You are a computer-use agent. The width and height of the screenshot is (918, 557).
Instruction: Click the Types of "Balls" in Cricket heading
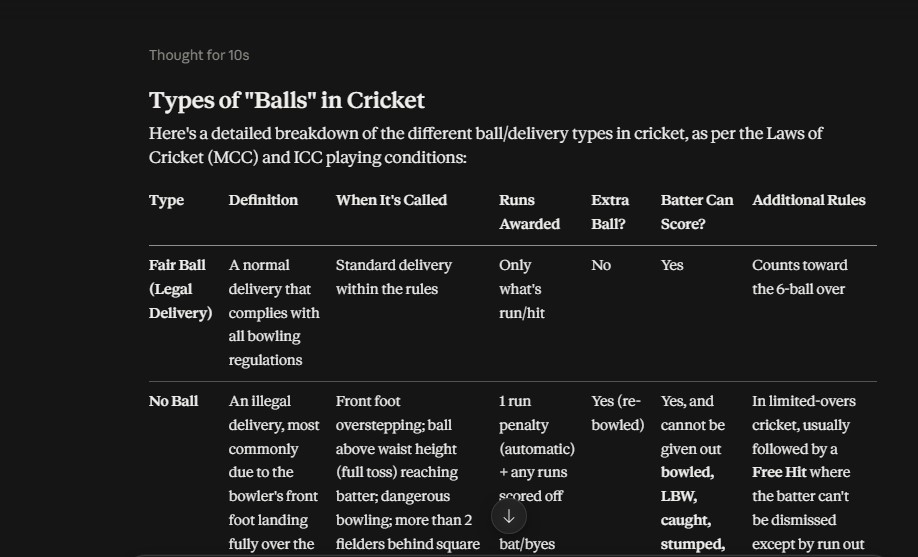tap(287, 100)
